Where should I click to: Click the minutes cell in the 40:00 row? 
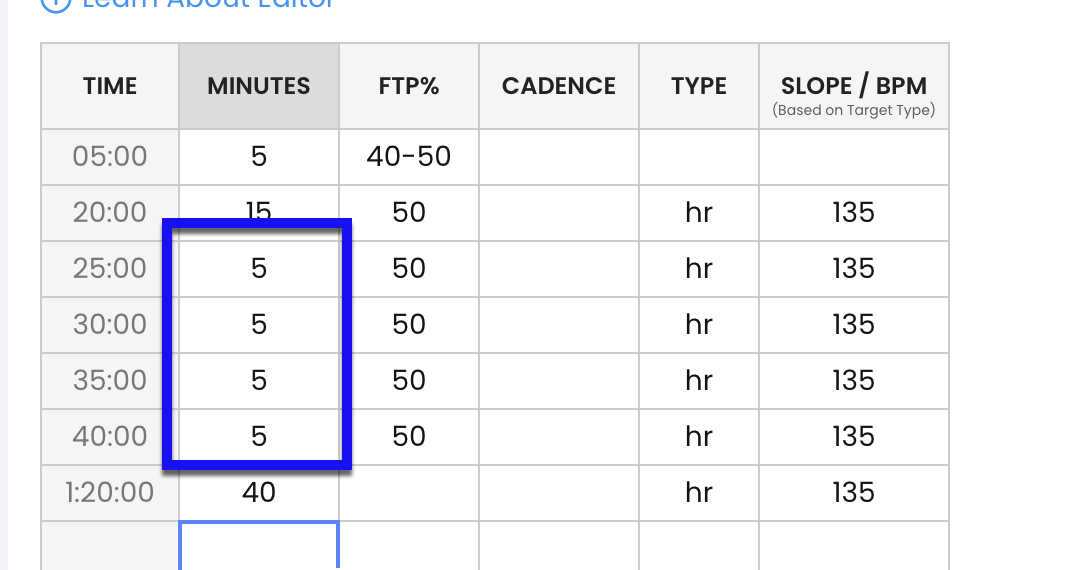coord(259,437)
